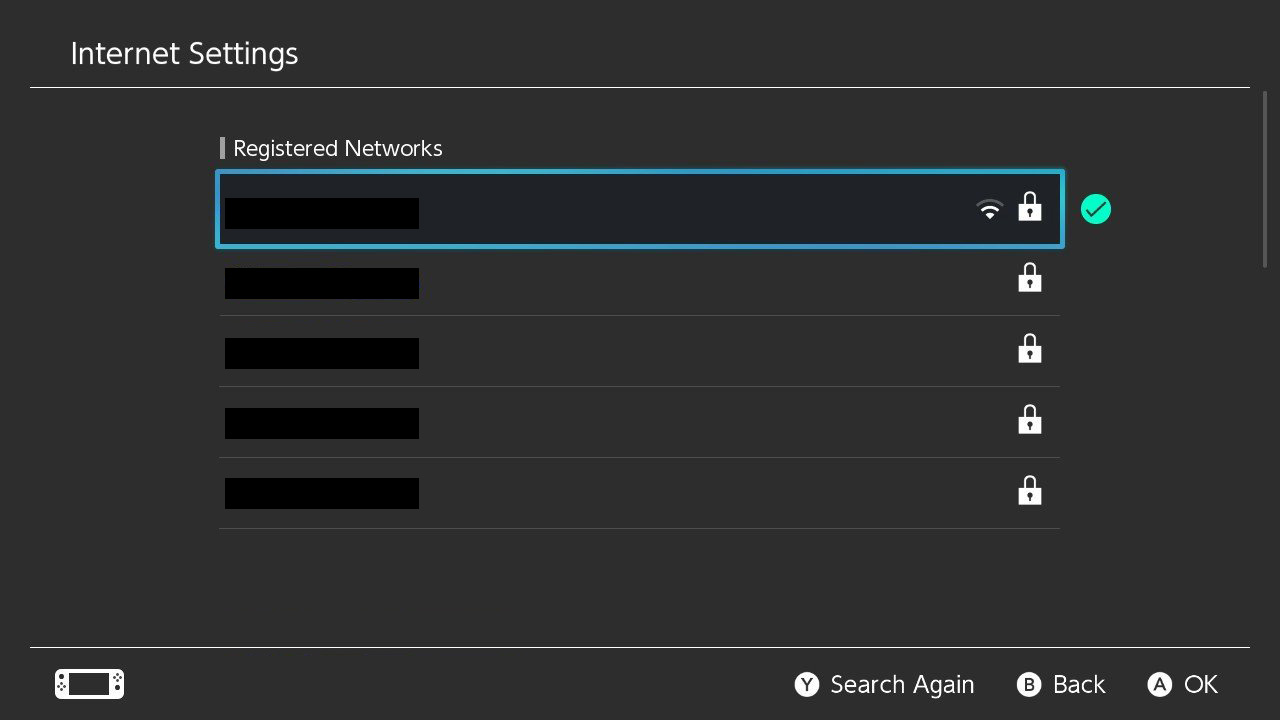Select the second registered network's redacted name
1280x720 pixels.
[x=322, y=283]
